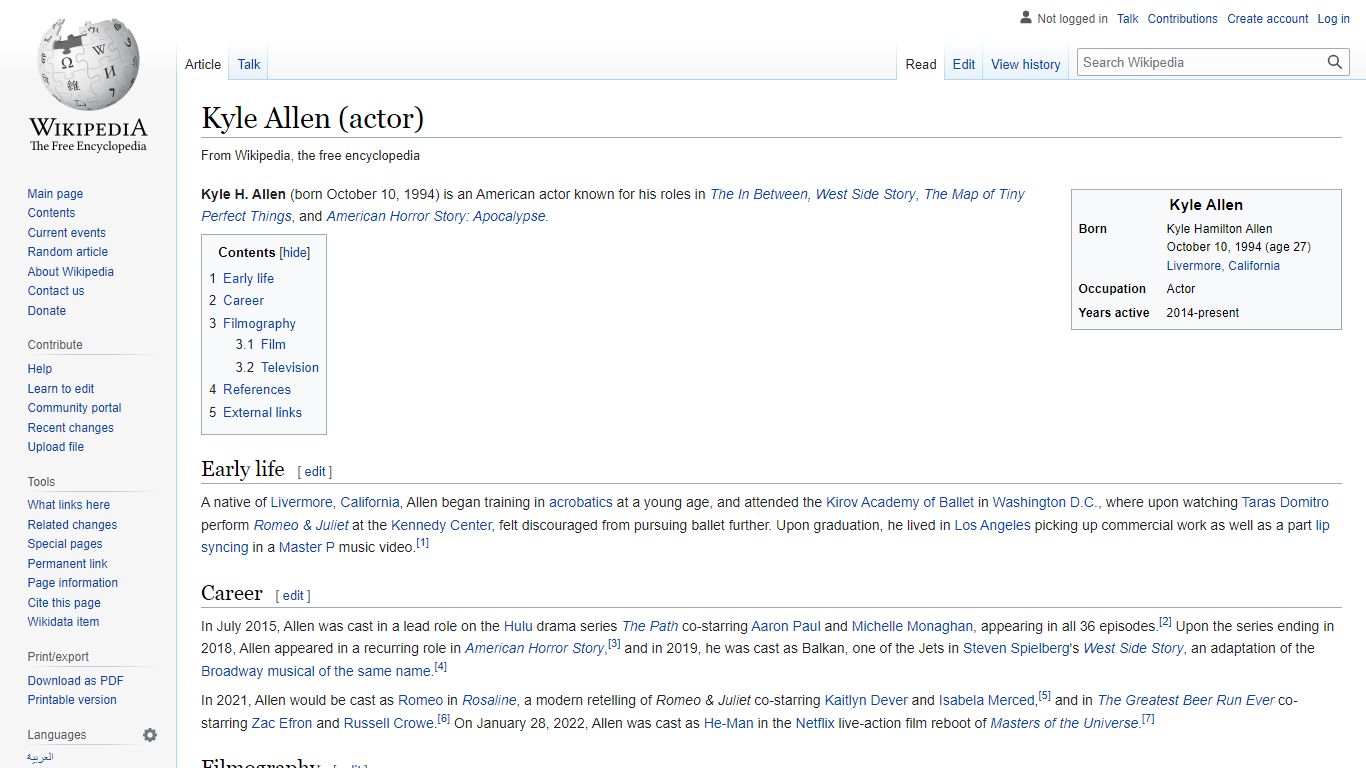Open the Kaitlyn Dever link

coord(866,701)
